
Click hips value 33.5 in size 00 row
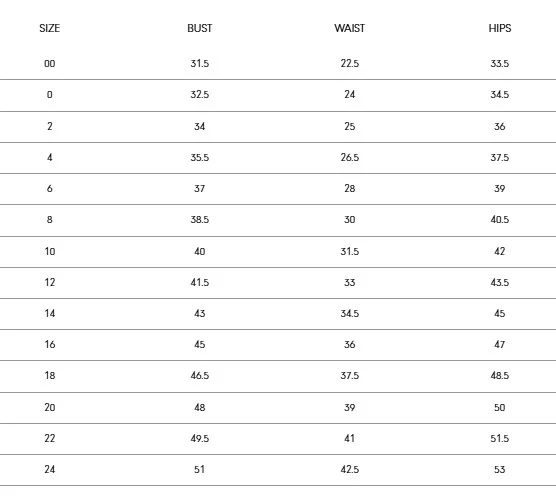(500, 63)
